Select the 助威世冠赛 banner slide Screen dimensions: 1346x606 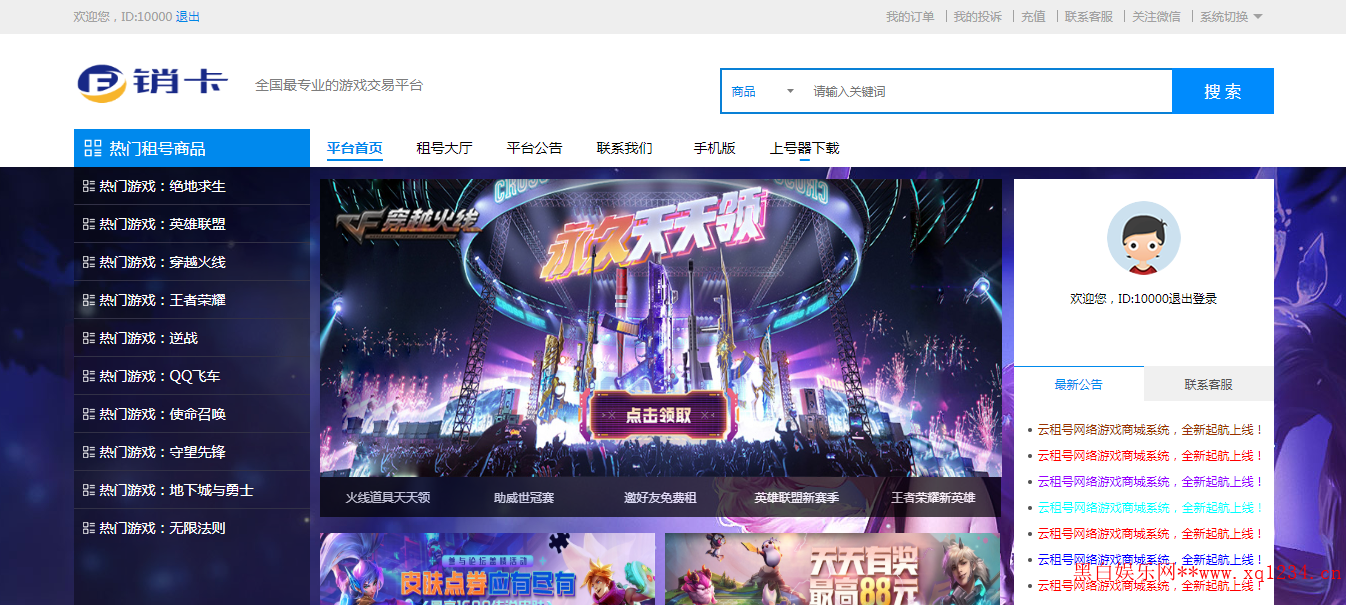pyautogui.click(x=524, y=497)
